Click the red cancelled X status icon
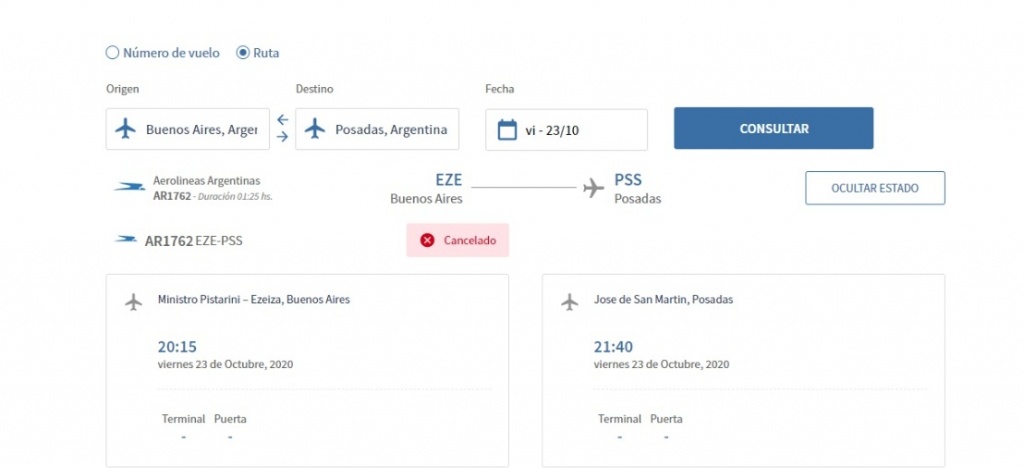The width and height of the screenshot is (1024, 468). click(427, 240)
